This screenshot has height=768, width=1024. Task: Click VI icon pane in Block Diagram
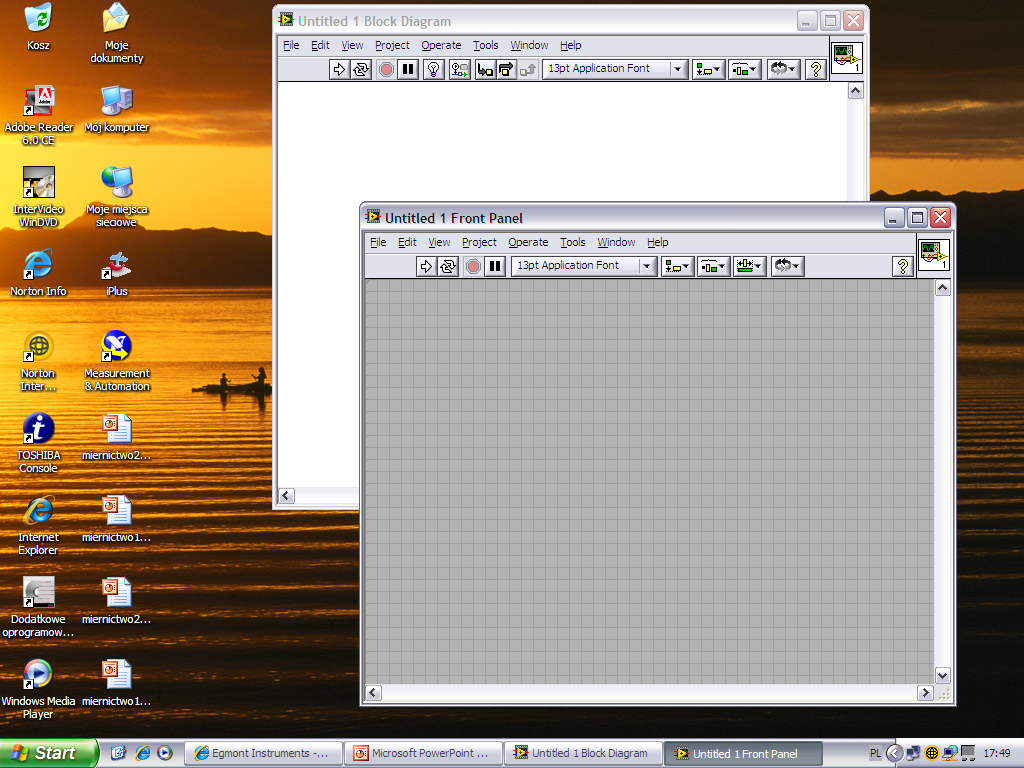[x=846, y=57]
